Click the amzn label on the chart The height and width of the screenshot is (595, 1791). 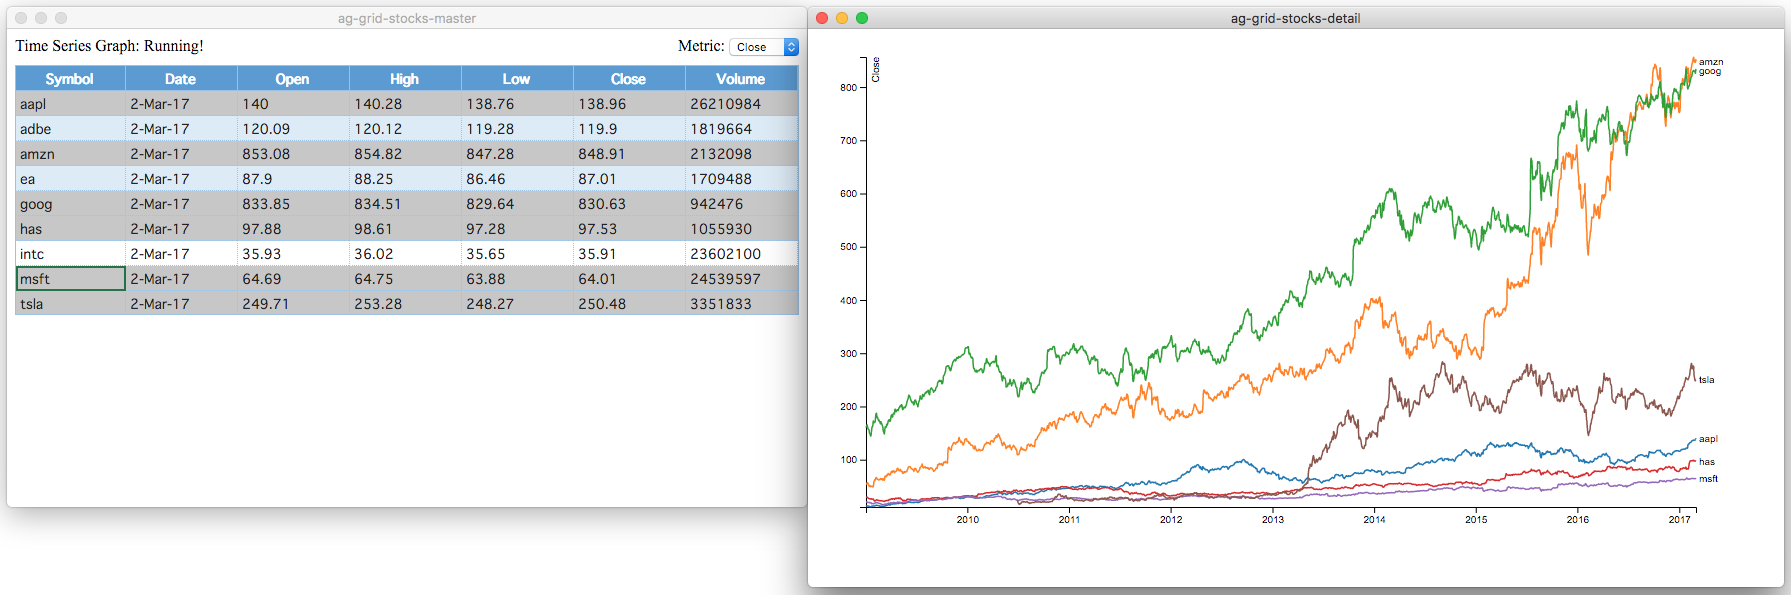click(x=1711, y=62)
